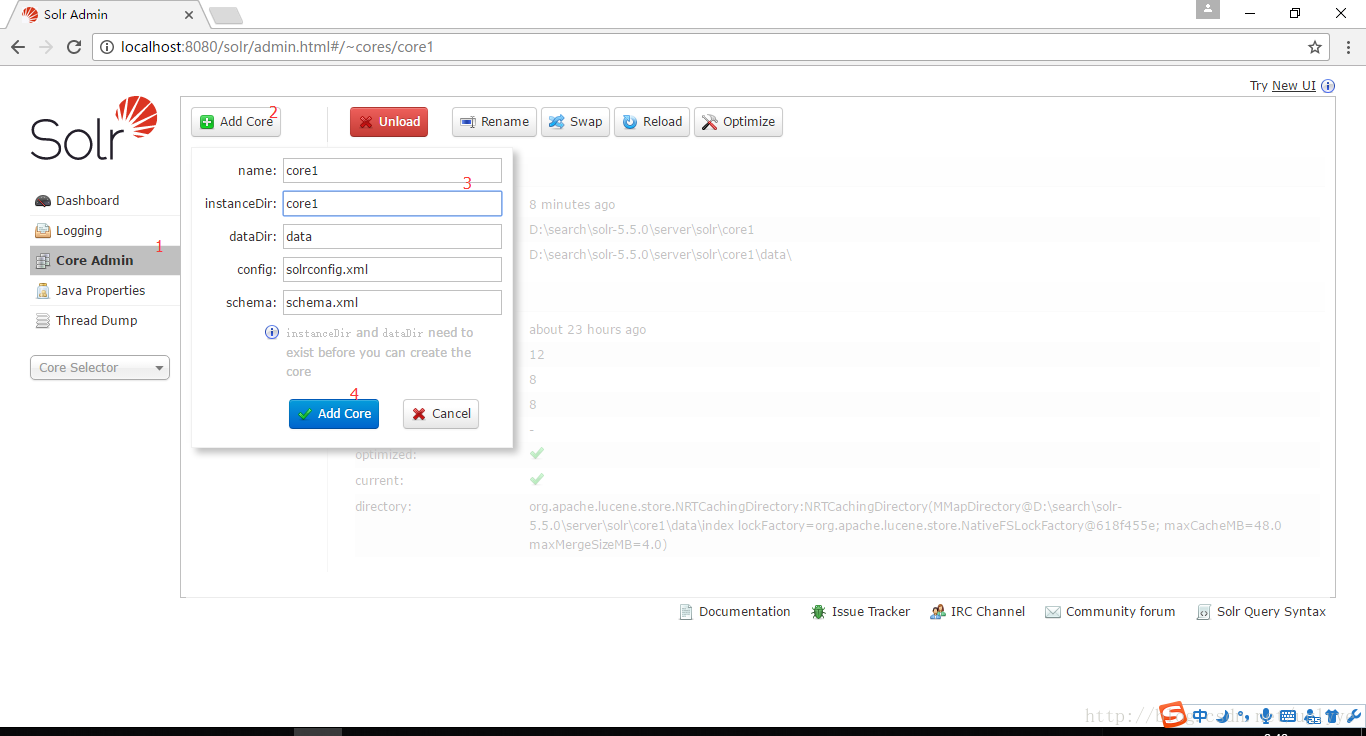1366x736 pixels.
Task: Click the Rename button icon
Action: 467,122
